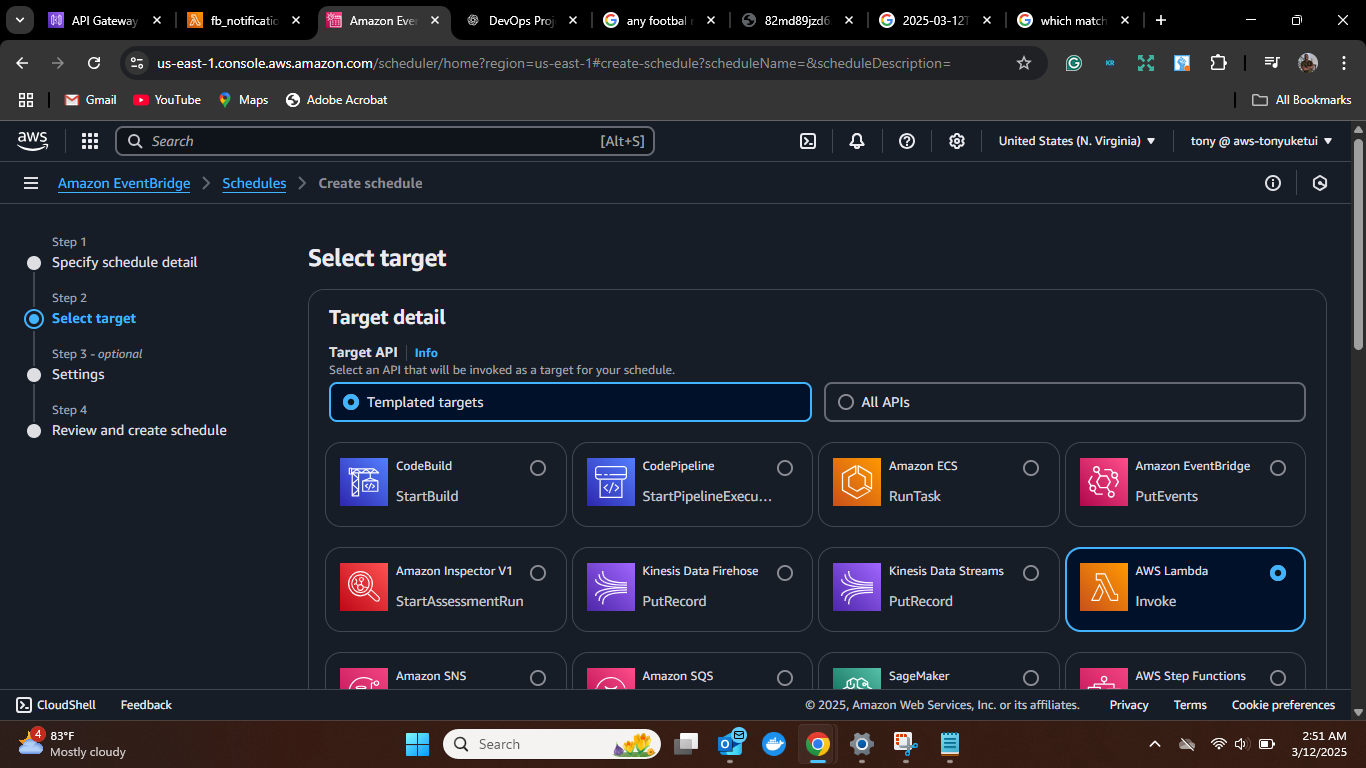Bookmark this page with the star

pos(1024,63)
